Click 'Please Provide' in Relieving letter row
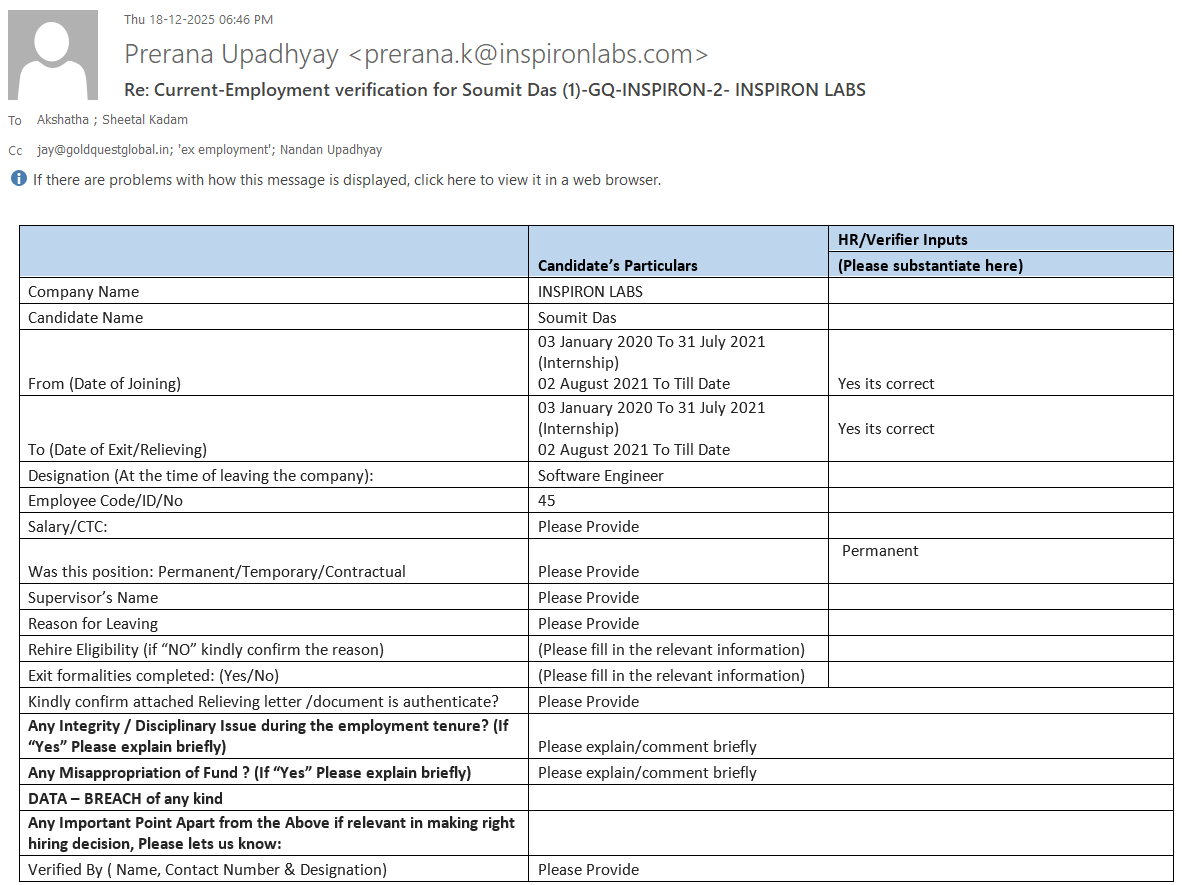Viewport: 1182px width, 885px height. point(588,702)
